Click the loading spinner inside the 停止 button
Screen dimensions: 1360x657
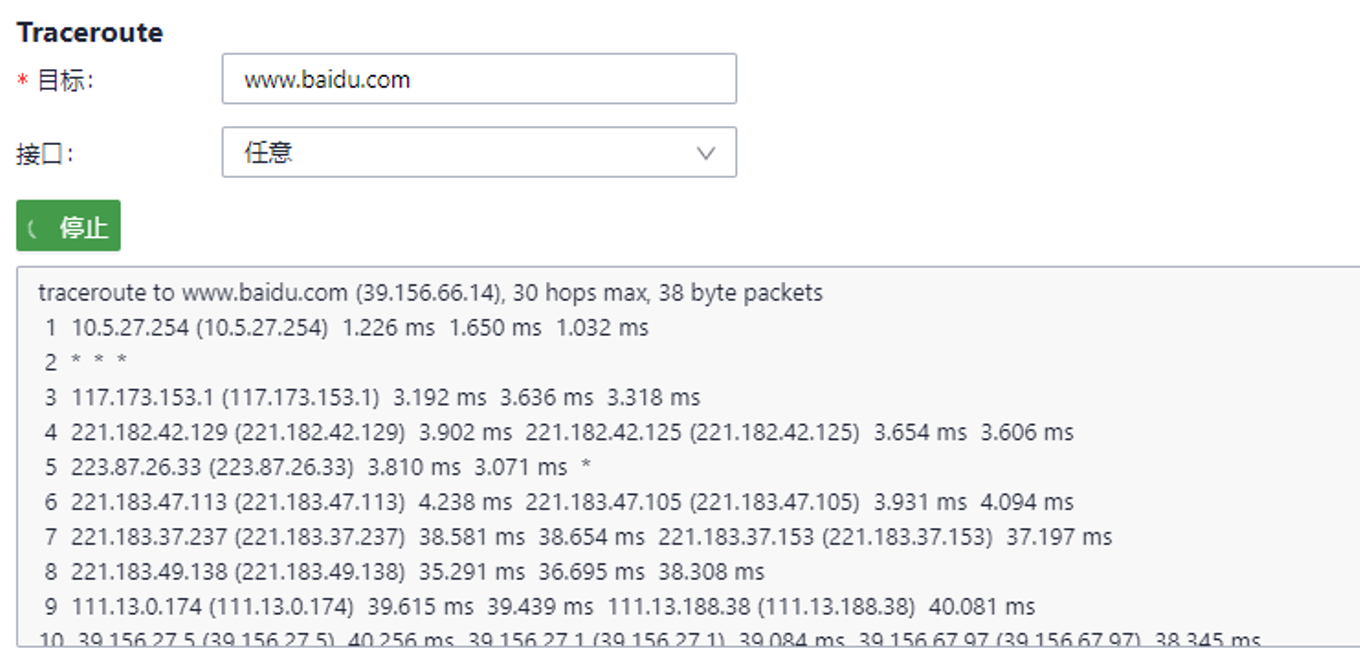coord(33,228)
